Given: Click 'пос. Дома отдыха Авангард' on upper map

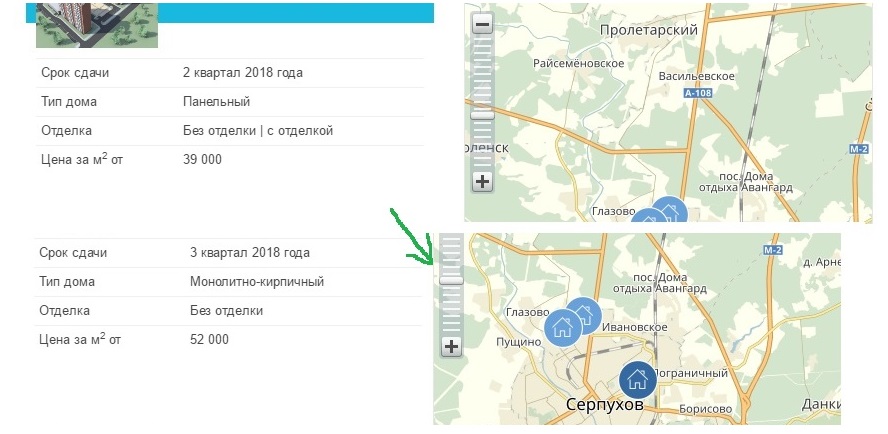Looking at the screenshot, I should (x=746, y=182).
